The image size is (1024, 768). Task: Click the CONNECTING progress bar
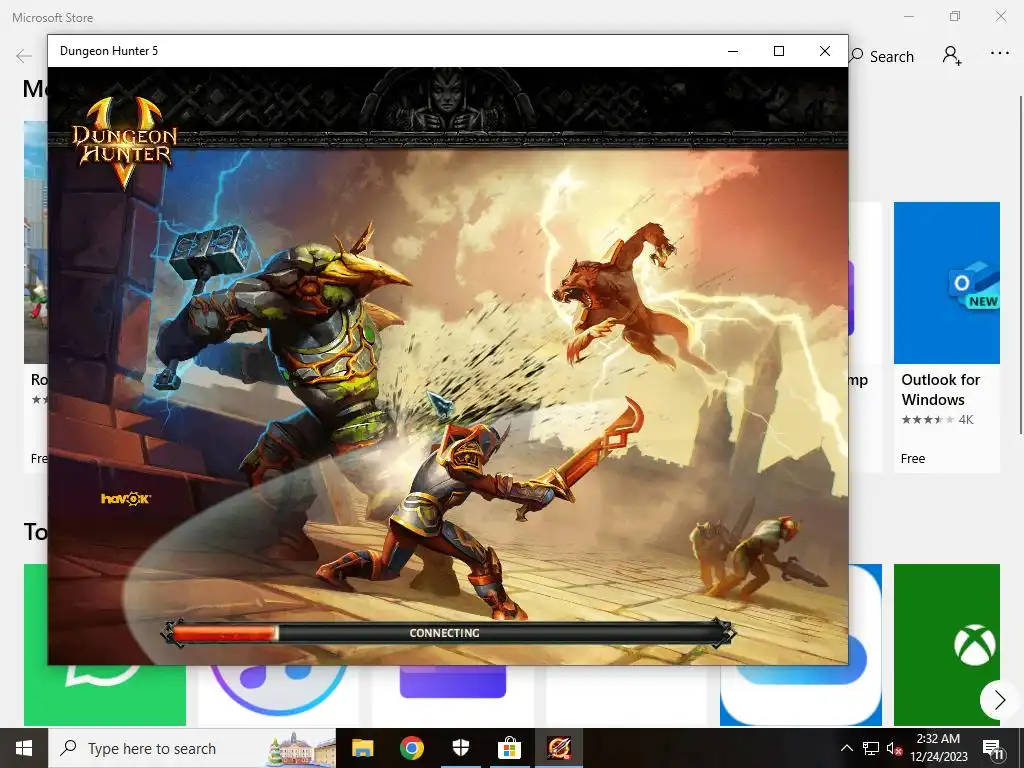(x=448, y=633)
